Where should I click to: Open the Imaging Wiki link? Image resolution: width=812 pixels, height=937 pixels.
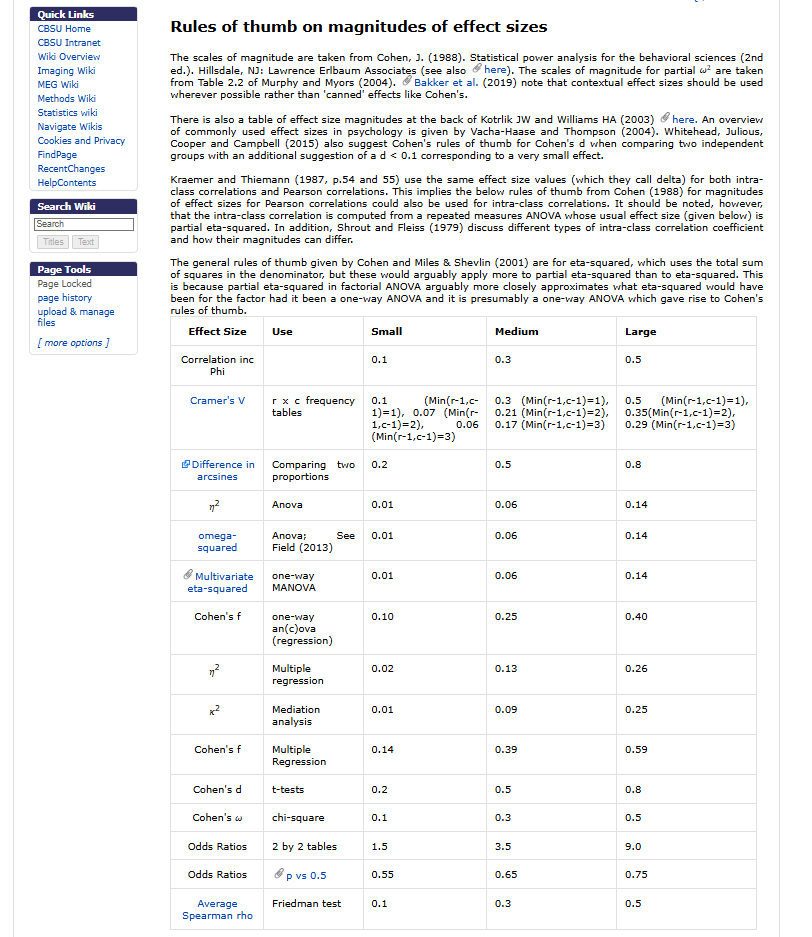tap(66, 71)
